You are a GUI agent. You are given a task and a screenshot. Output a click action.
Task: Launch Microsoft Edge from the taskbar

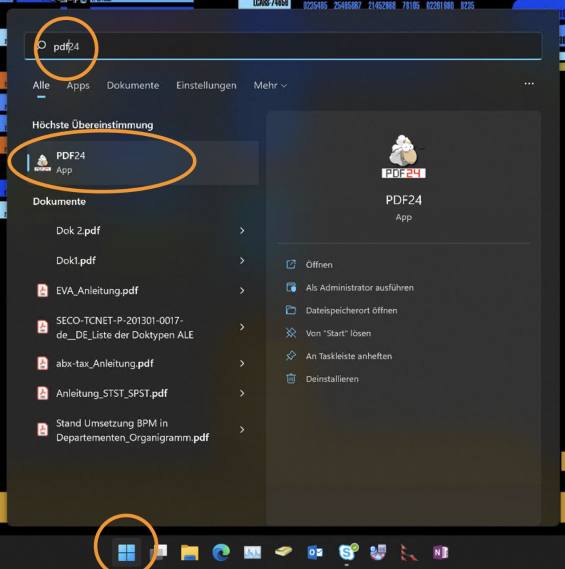[221, 552]
